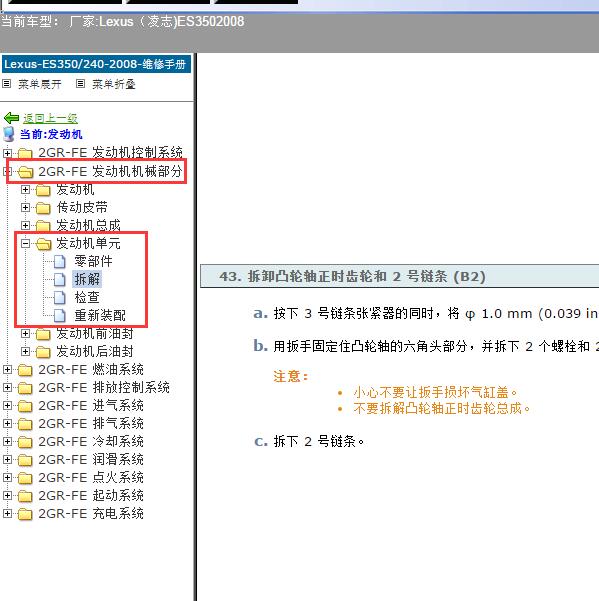Select the 2GR-FE 排放控制系统 tree item

coord(104,388)
